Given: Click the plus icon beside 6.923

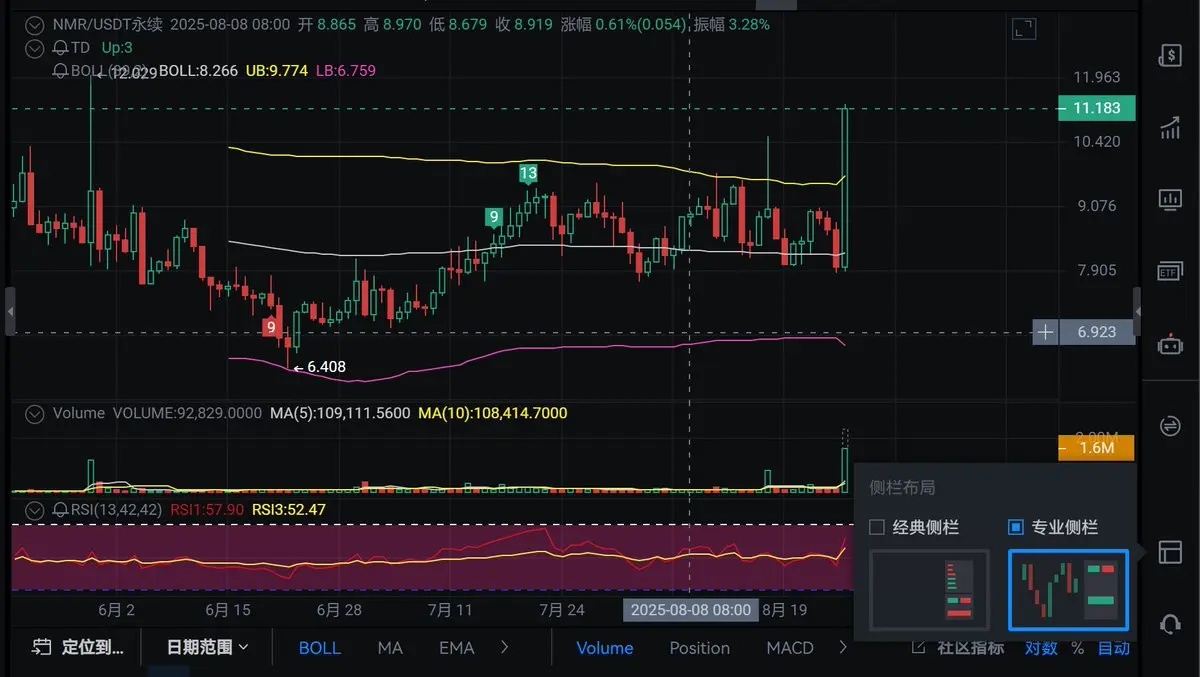Looking at the screenshot, I should coord(1045,331).
